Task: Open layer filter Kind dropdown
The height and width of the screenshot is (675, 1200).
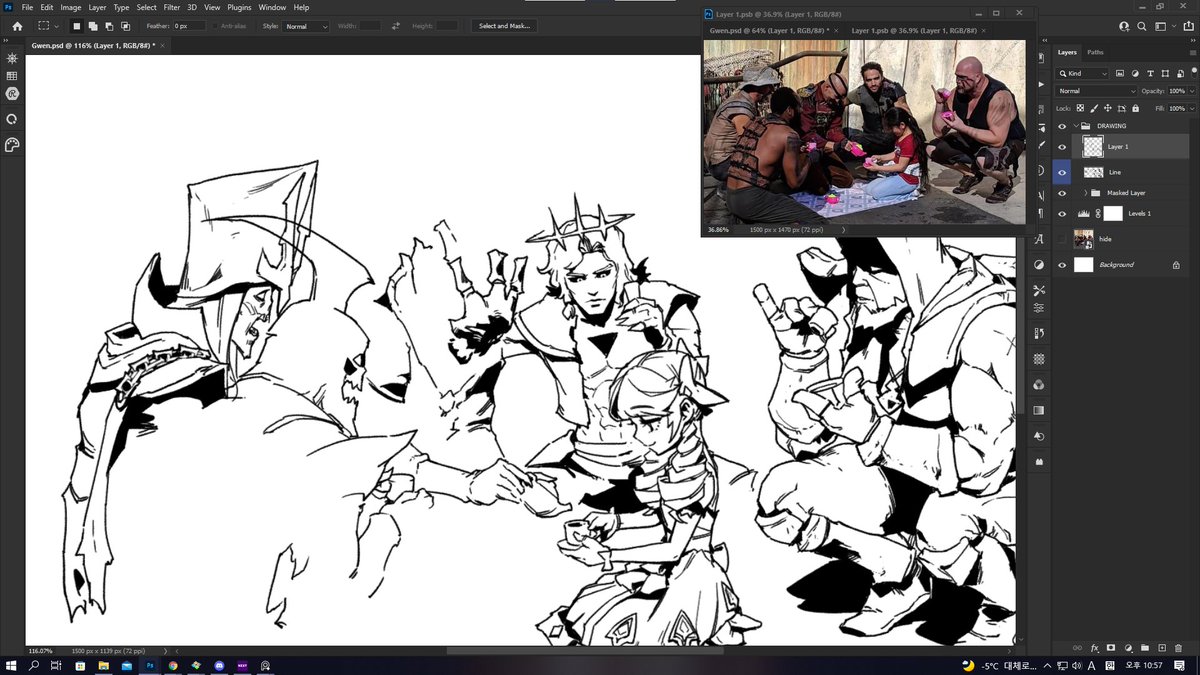Action: click(x=1083, y=74)
